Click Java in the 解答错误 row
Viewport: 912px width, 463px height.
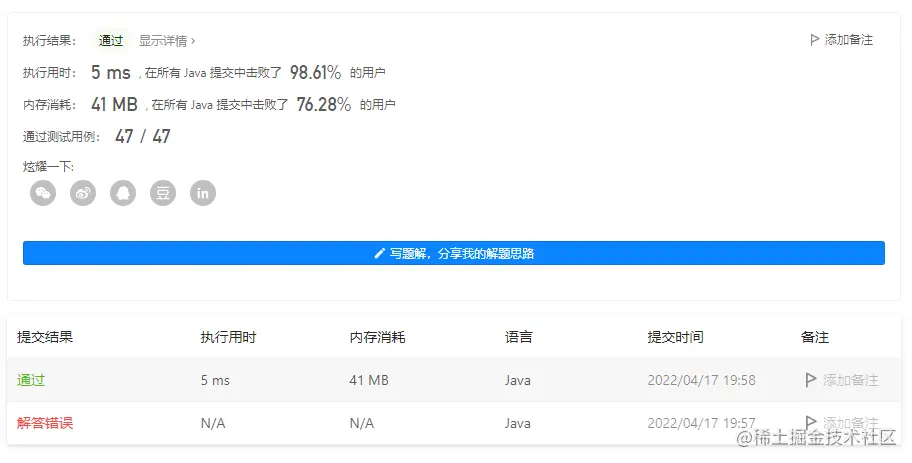point(518,423)
